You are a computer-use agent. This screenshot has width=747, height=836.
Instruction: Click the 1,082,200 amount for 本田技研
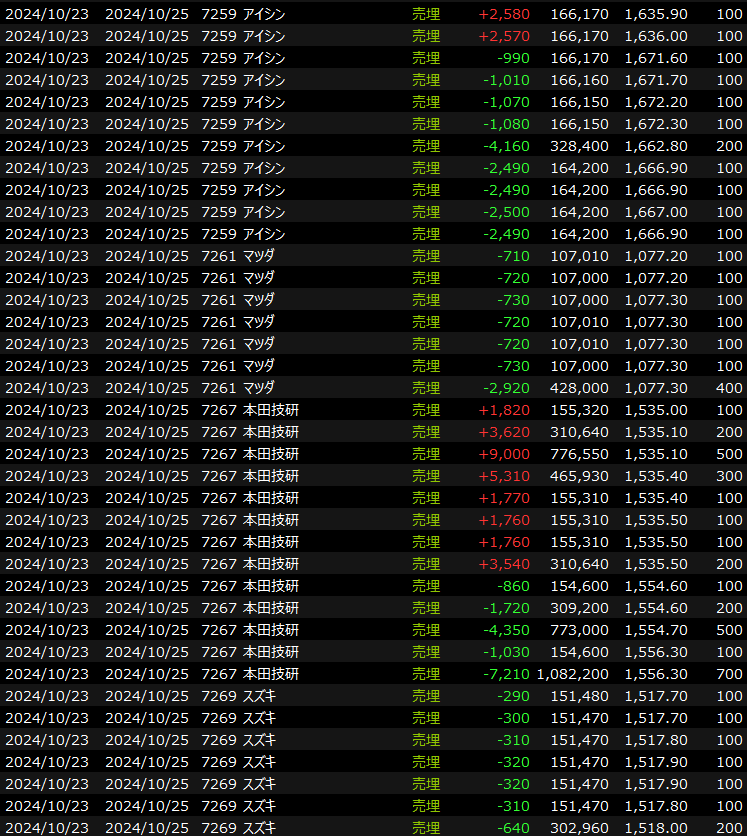[571, 674]
